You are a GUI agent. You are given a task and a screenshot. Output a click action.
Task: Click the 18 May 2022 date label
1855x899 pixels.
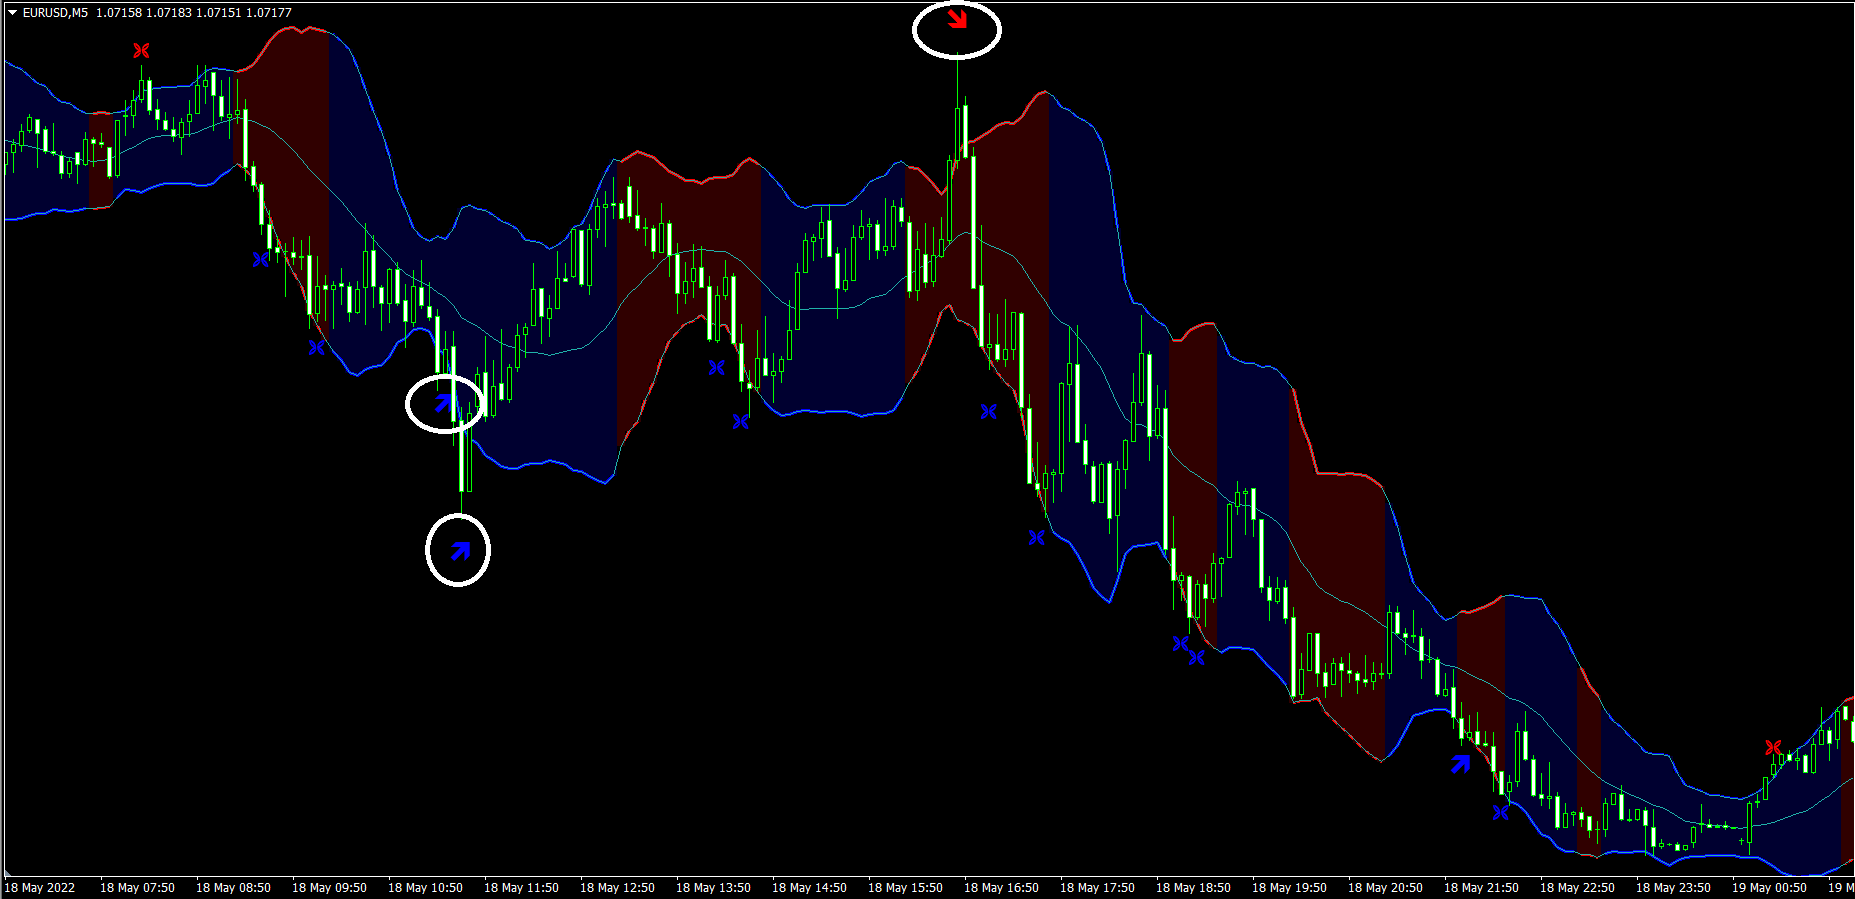(40, 888)
